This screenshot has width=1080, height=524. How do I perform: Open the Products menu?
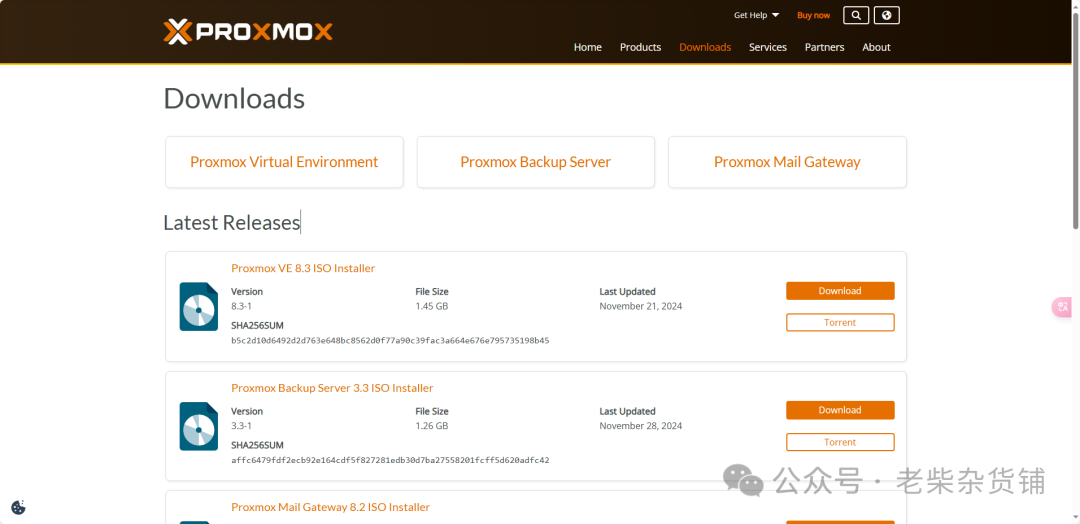click(x=641, y=47)
